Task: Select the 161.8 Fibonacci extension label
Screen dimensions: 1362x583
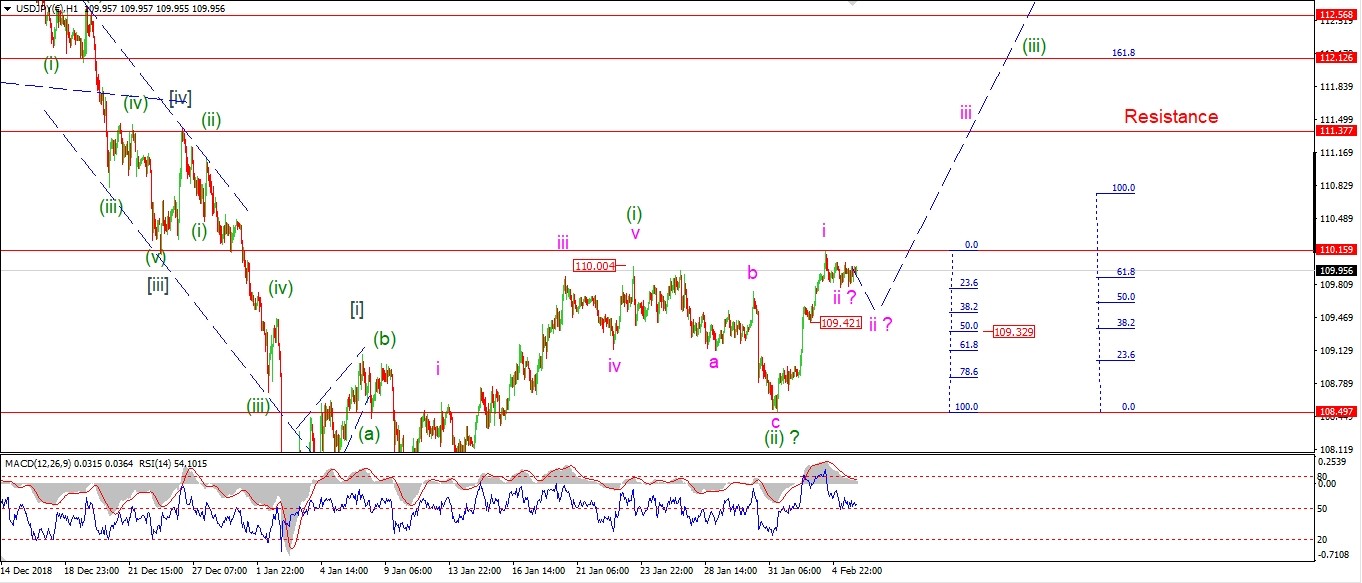Action: (1123, 53)
